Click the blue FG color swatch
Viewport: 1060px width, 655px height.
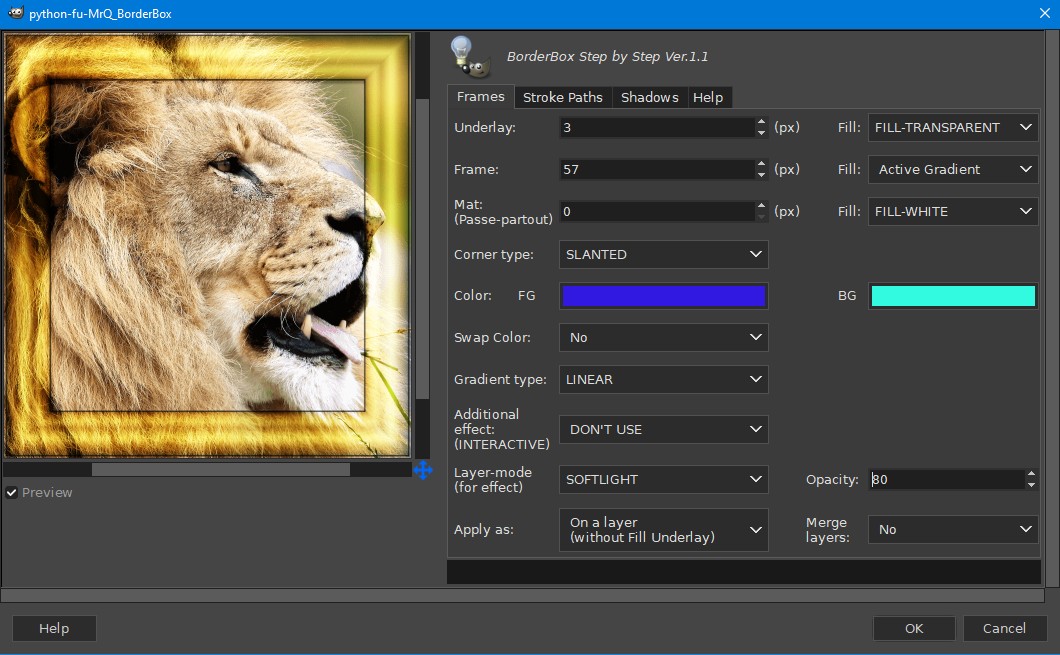click(x=663, y=296)
